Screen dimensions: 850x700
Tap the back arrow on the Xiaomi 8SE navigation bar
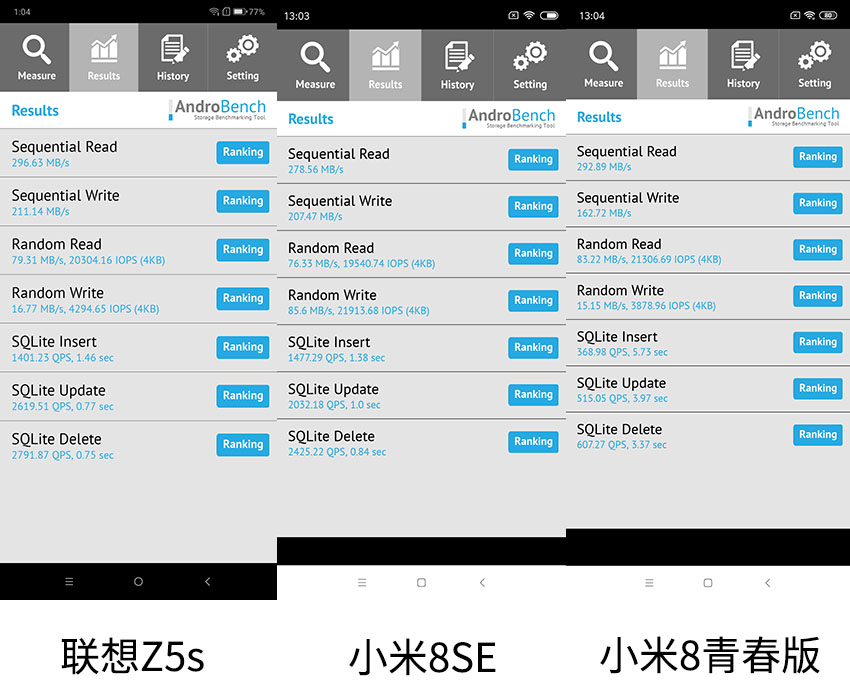point(482,582)
